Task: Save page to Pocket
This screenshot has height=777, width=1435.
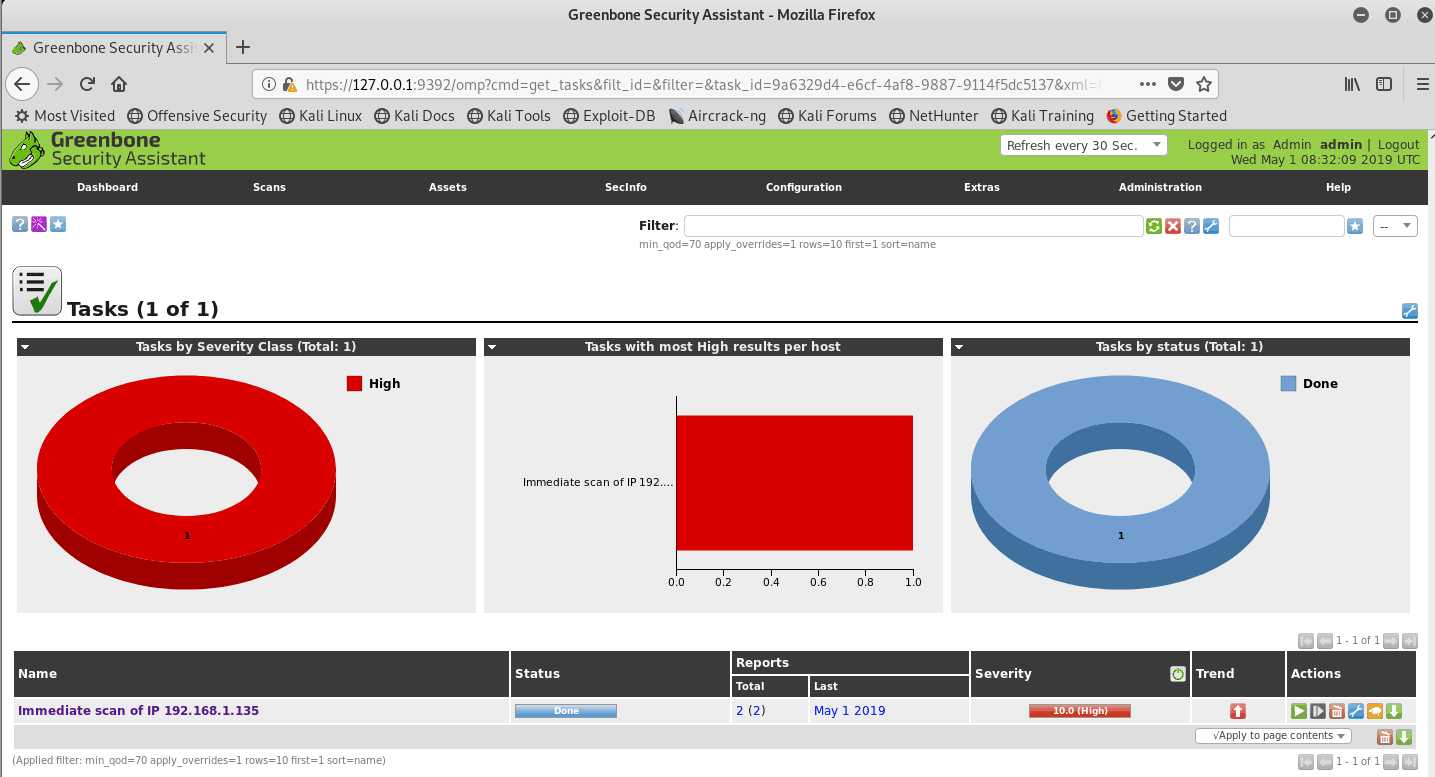Action: pyautogui.click(x=1176, y=84)
